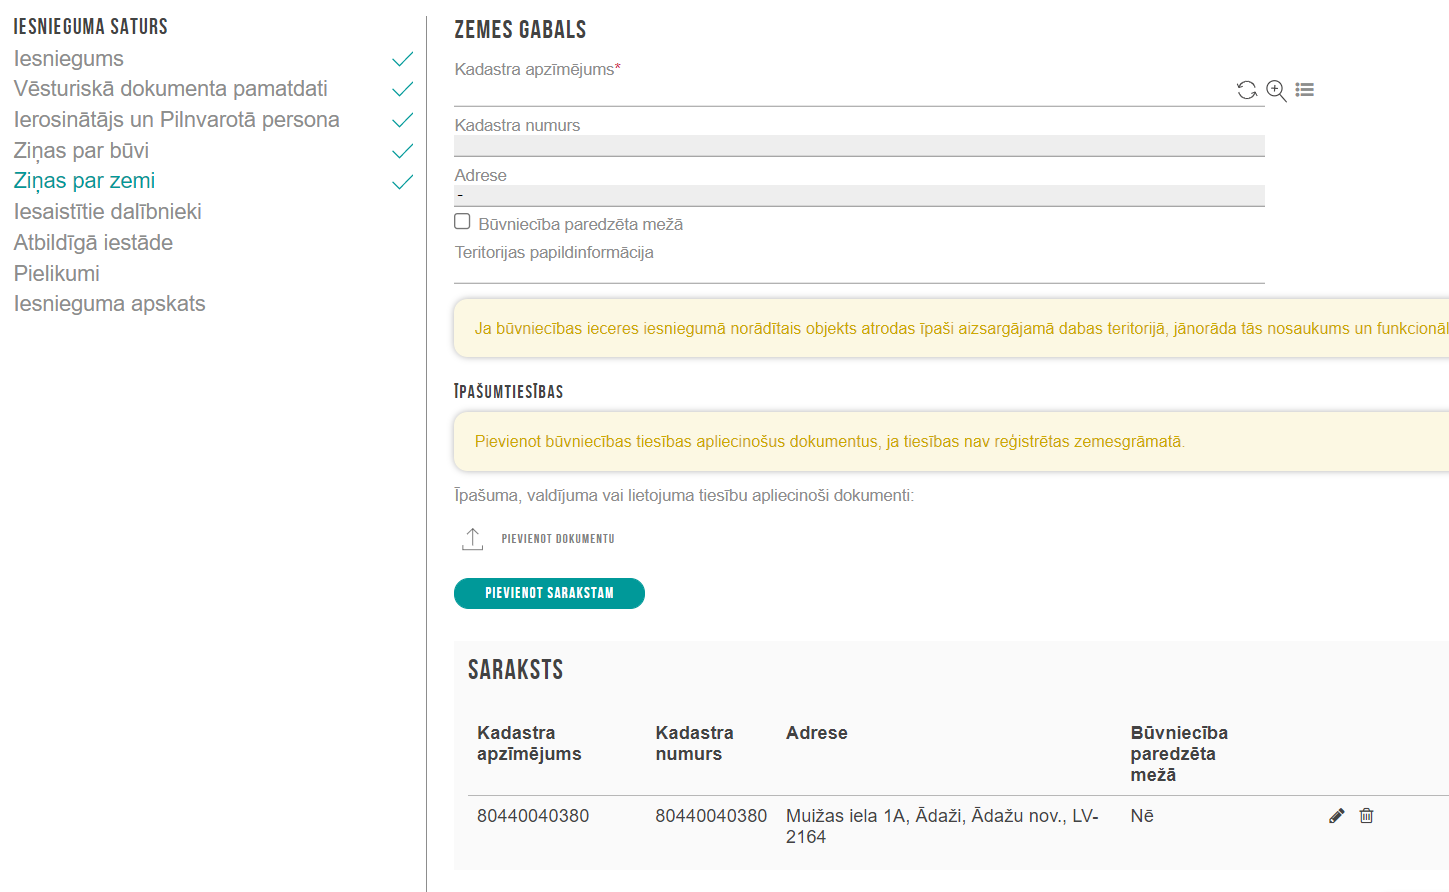
Task: Click the Pievienot būvniecības tiesības yellow notice
Action: pyautogui.click(x=951, y=441)
